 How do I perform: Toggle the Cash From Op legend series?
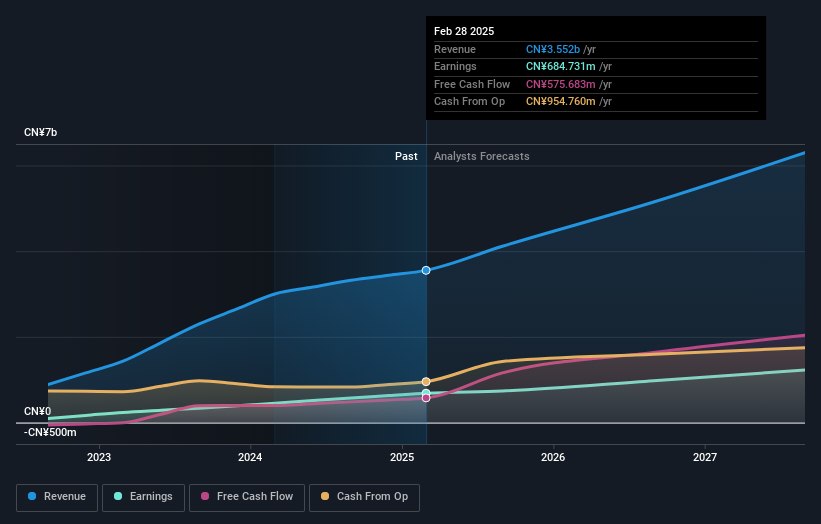364,497
